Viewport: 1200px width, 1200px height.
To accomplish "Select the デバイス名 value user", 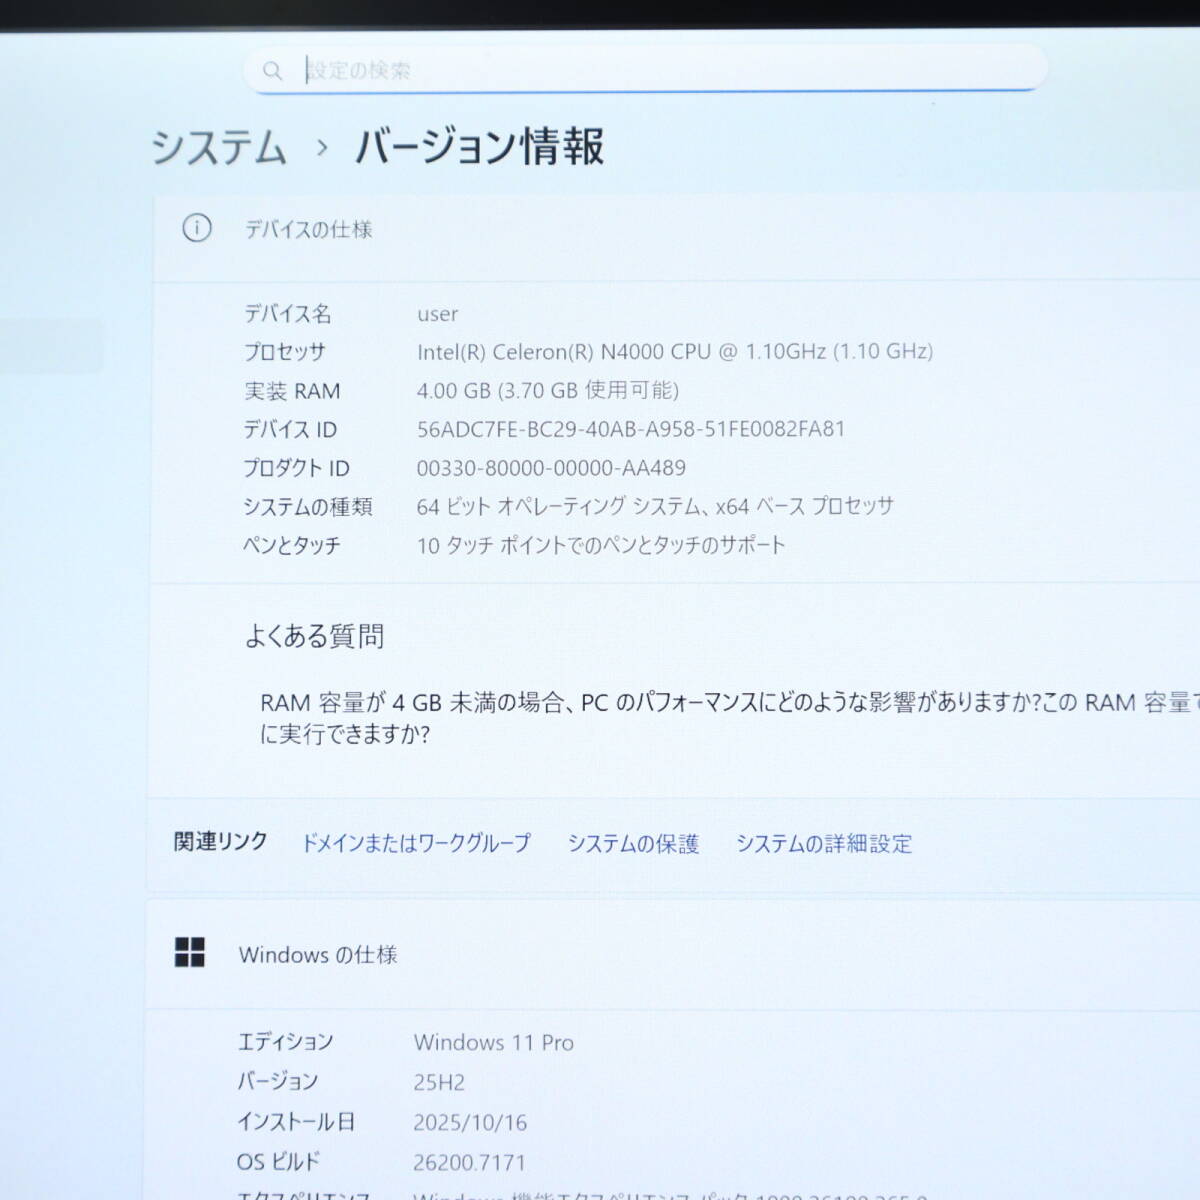I will 438,314.
